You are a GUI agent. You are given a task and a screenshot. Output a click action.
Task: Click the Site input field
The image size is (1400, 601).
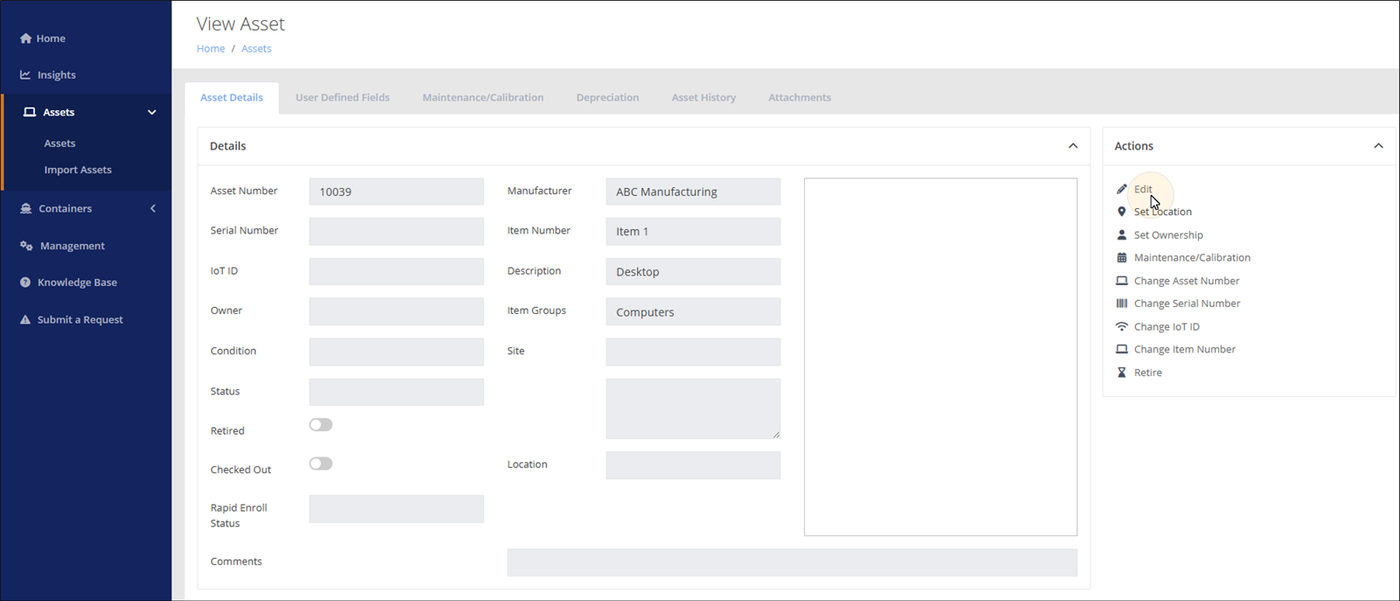click(693, 352)
